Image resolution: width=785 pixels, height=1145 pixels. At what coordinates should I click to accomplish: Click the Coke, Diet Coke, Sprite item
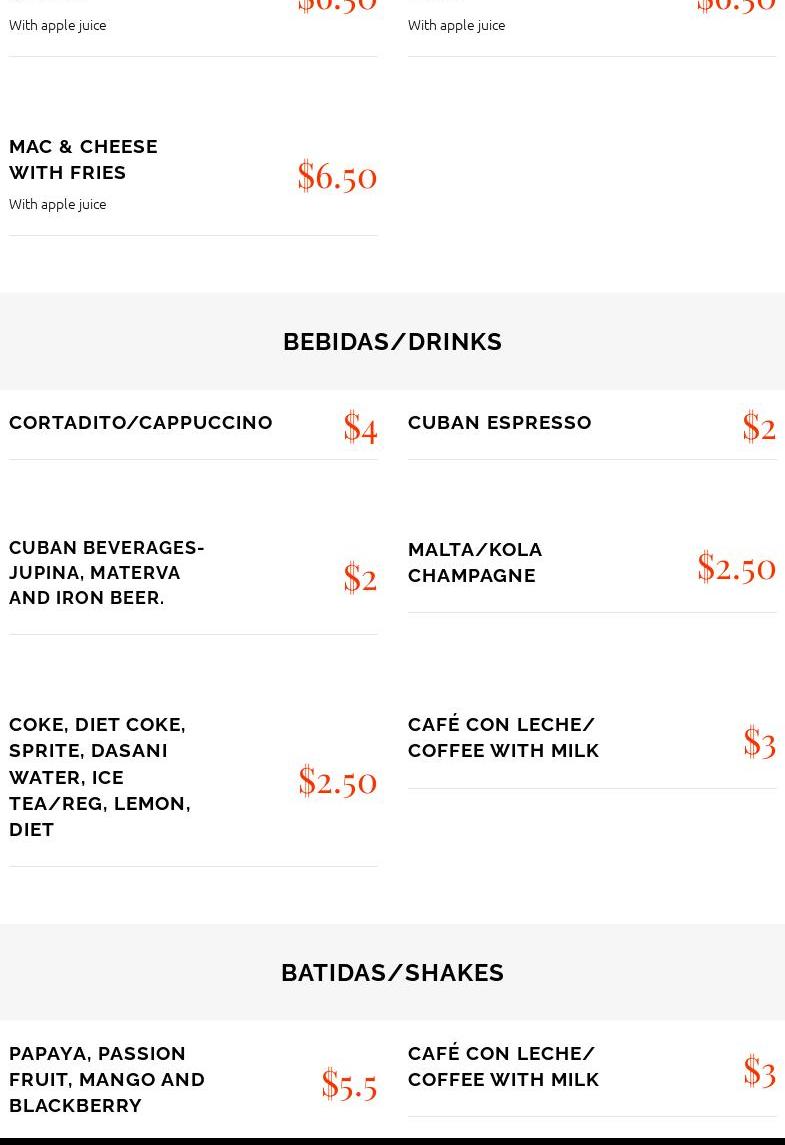pyautogui.click(x=100, y=776)
